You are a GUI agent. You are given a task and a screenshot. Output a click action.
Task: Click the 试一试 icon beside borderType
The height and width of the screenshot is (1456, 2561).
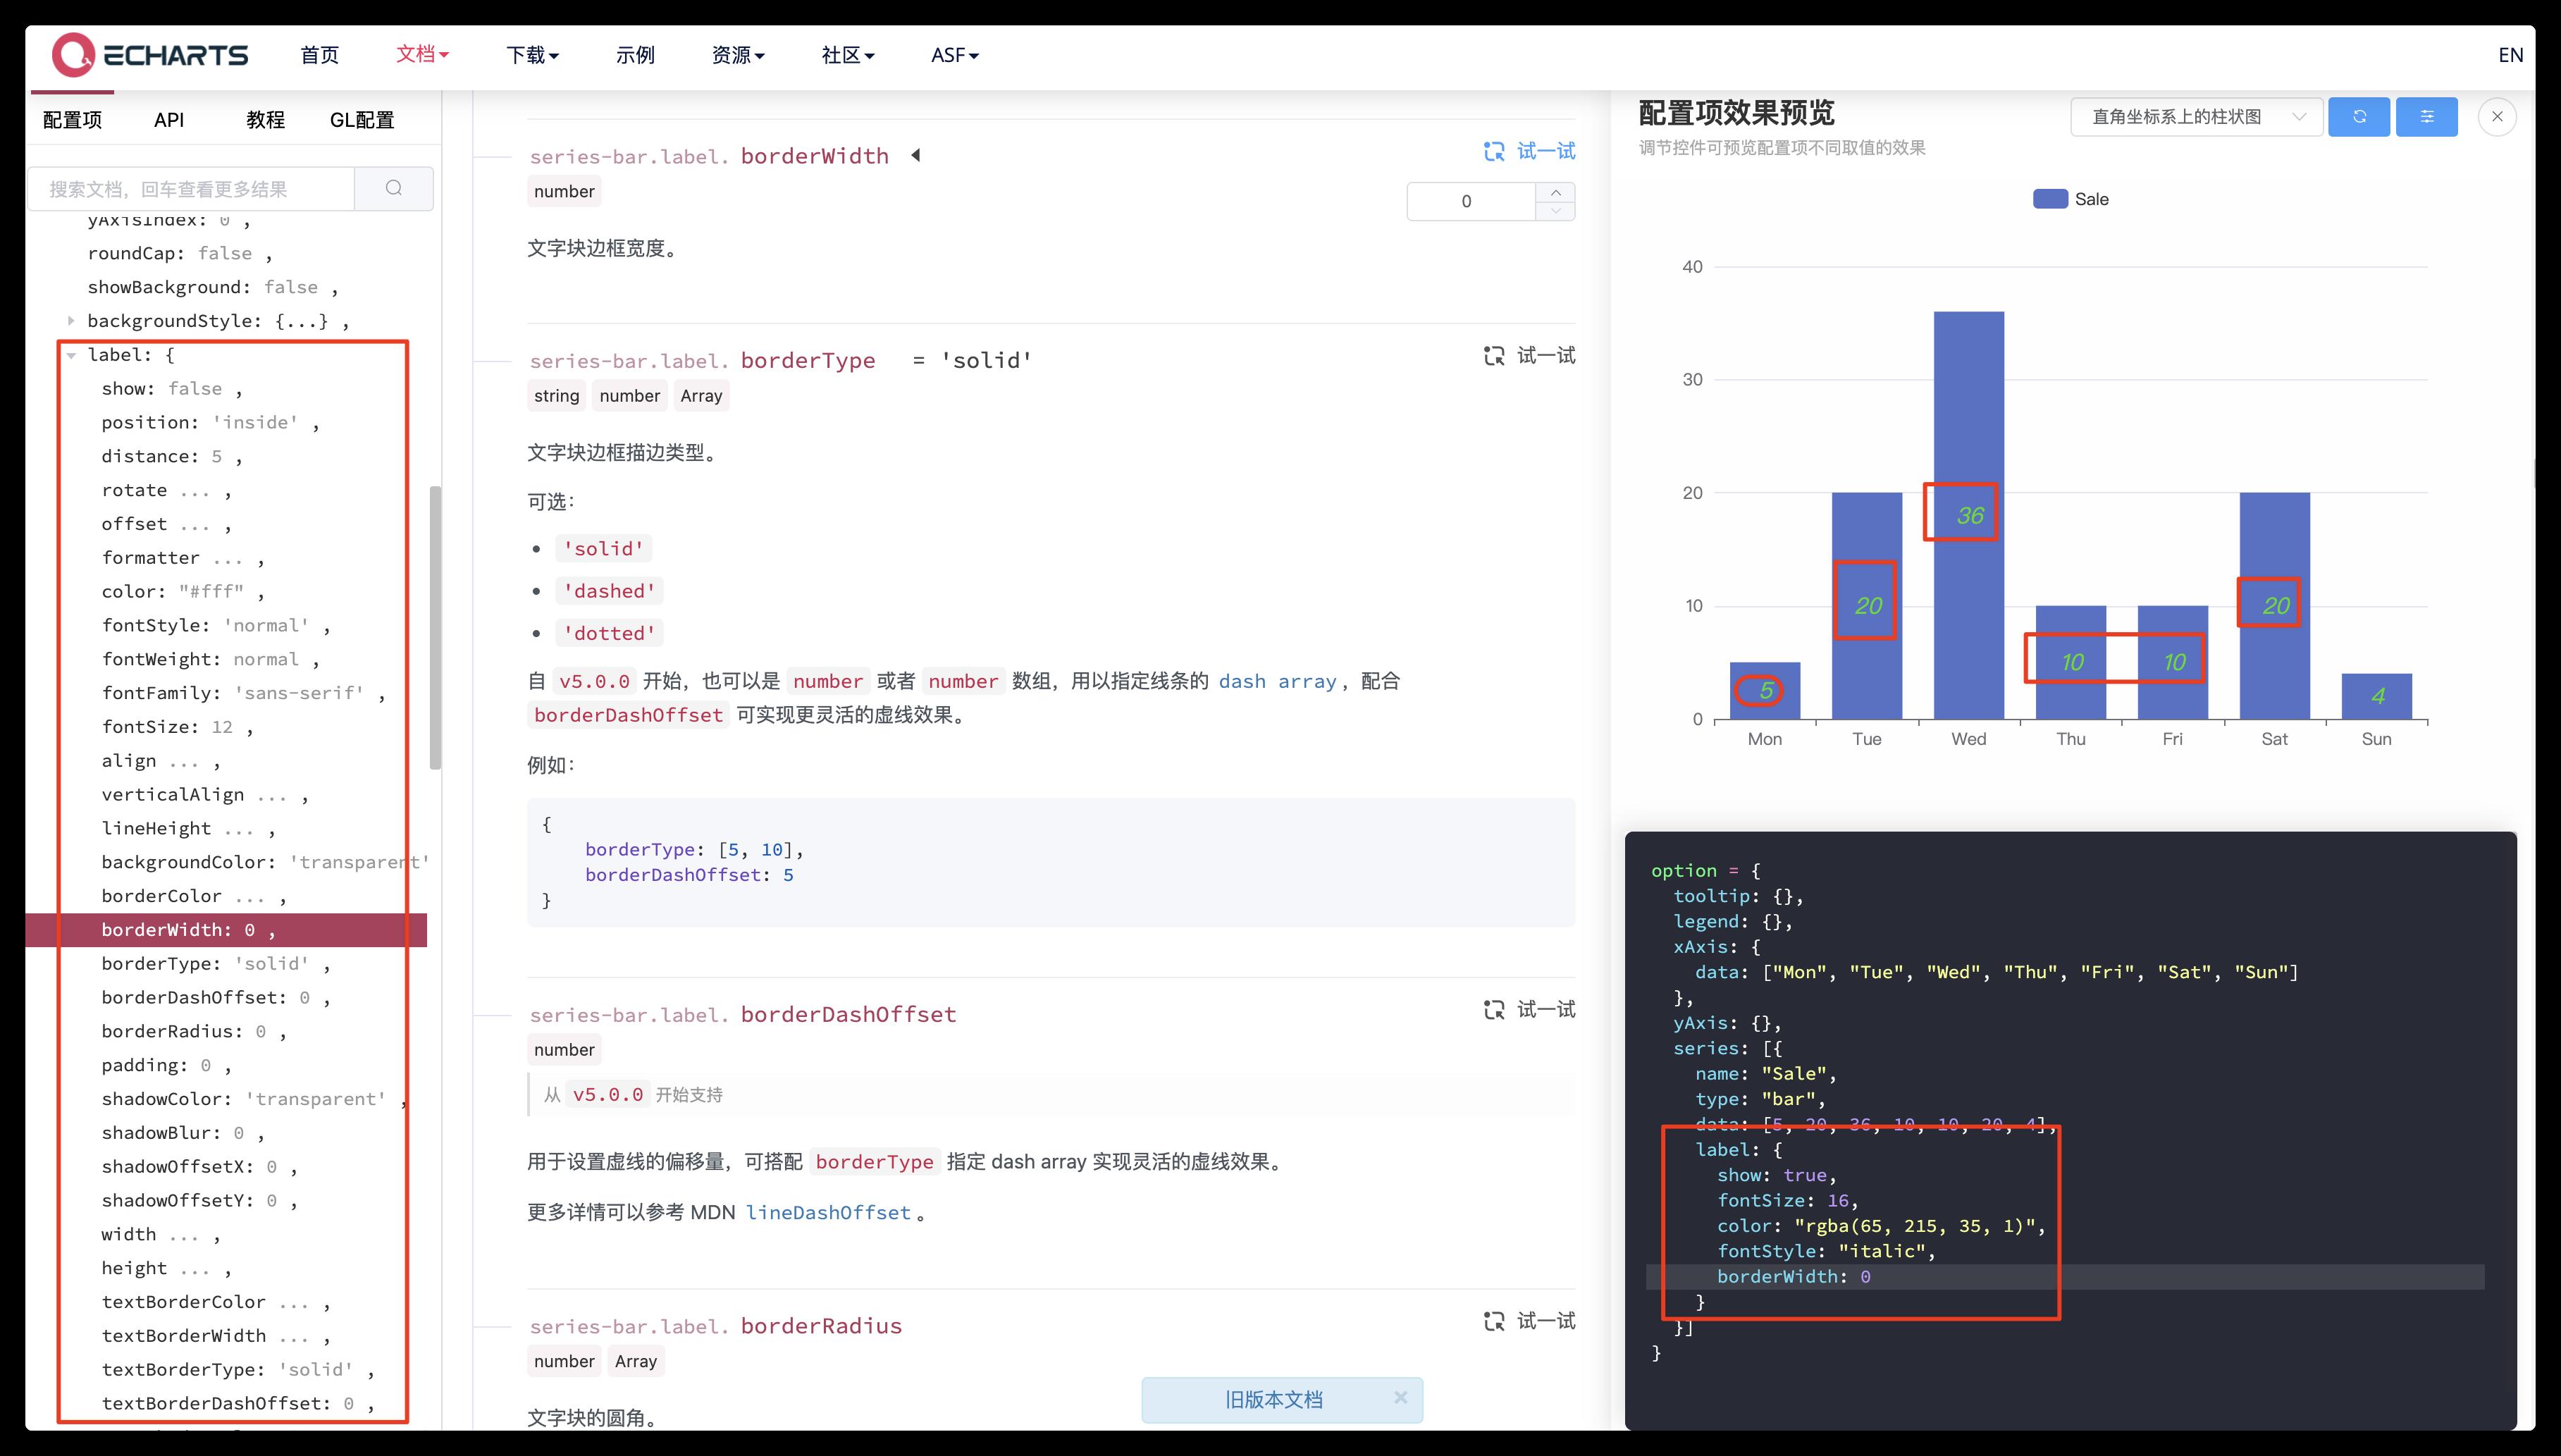coord(1494,356)
